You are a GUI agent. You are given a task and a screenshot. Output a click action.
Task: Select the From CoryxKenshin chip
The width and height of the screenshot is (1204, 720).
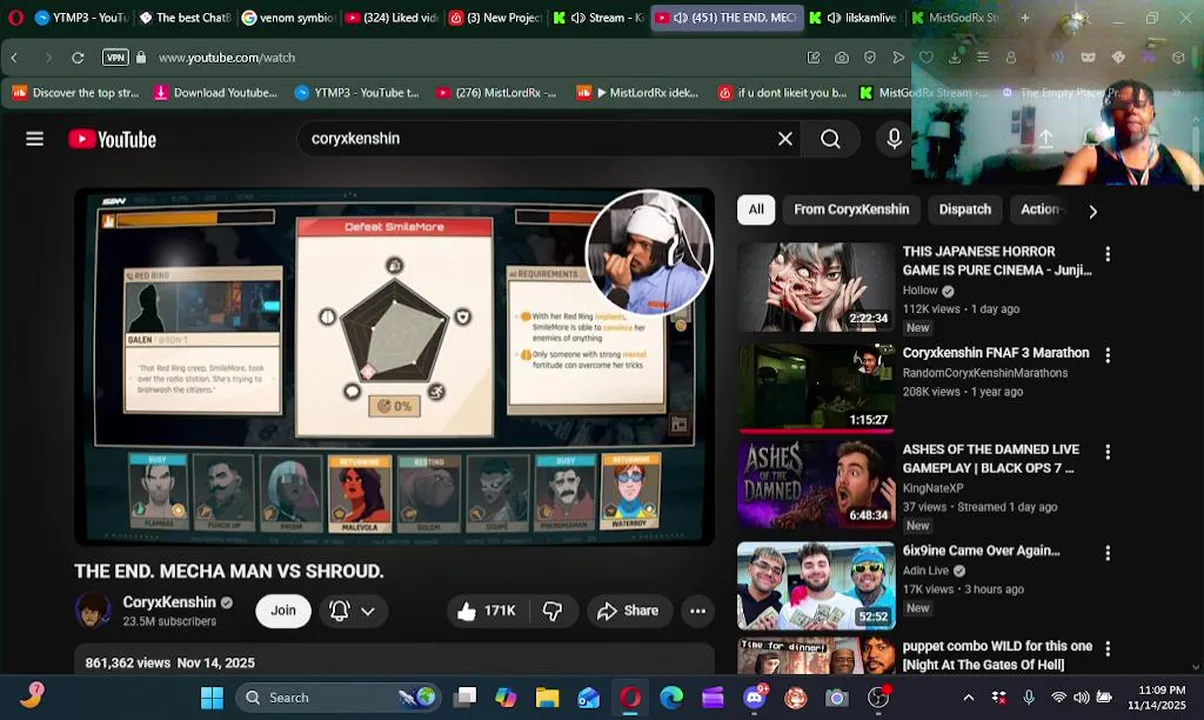coord(851,209)
